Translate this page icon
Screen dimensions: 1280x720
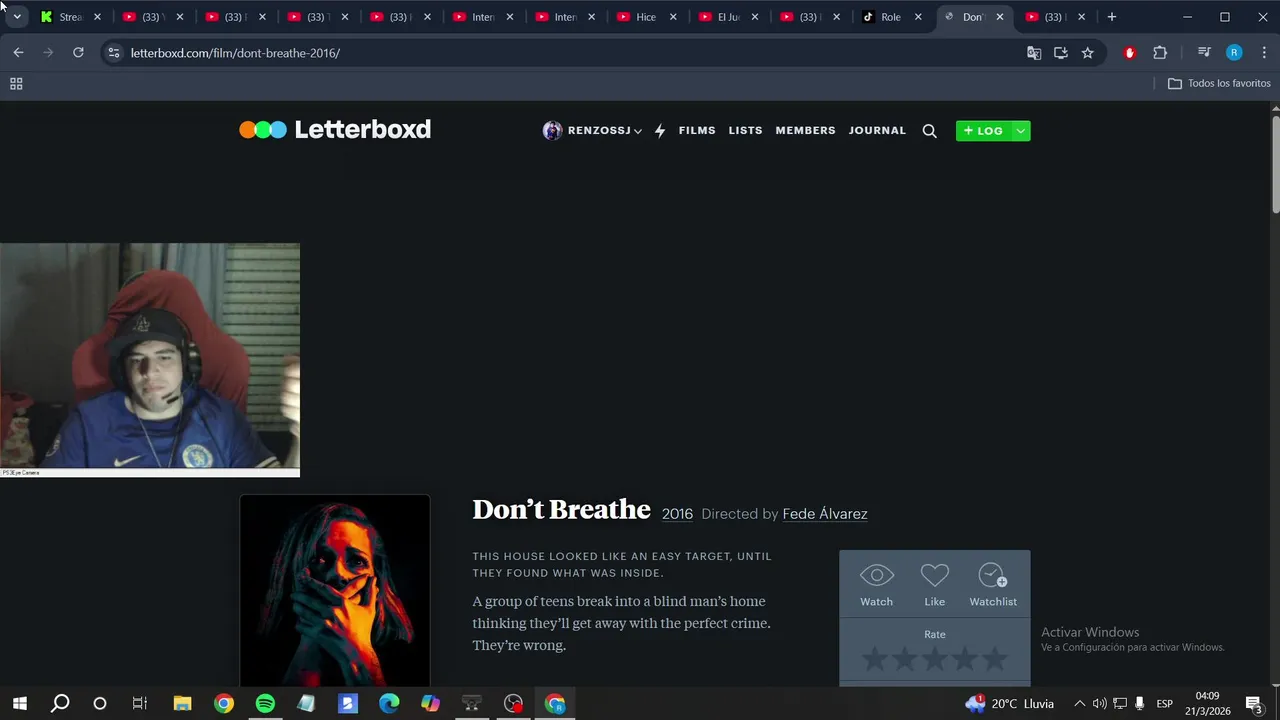pos(1034,53)
